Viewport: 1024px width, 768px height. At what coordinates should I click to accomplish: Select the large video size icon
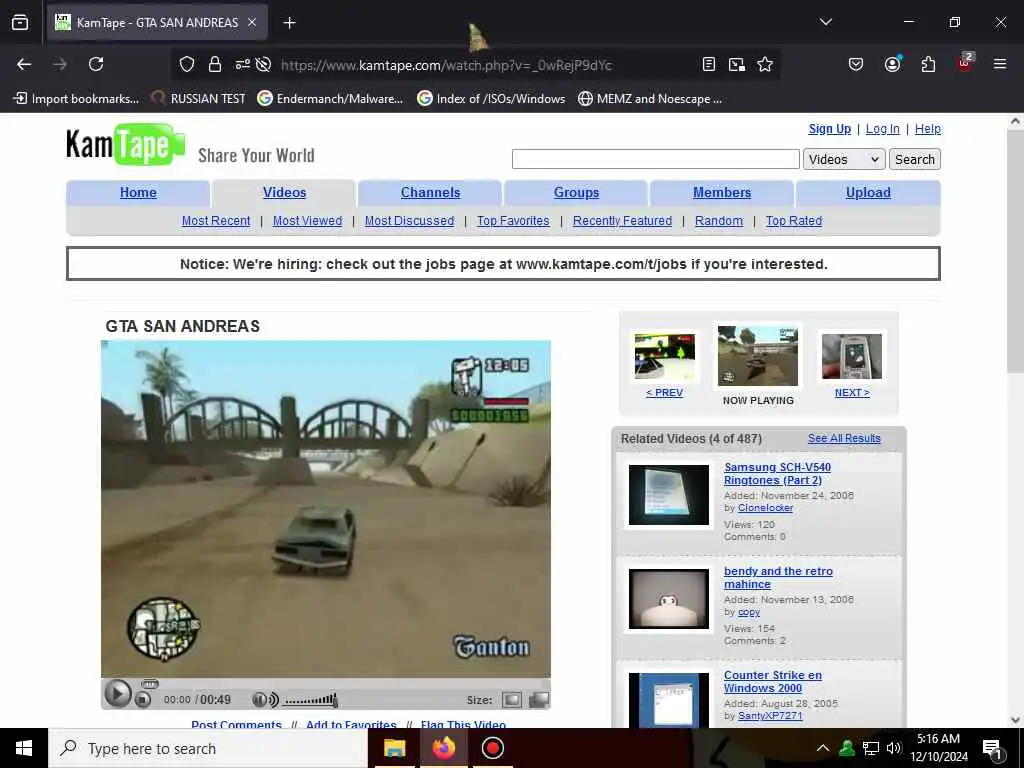[539, 700]
